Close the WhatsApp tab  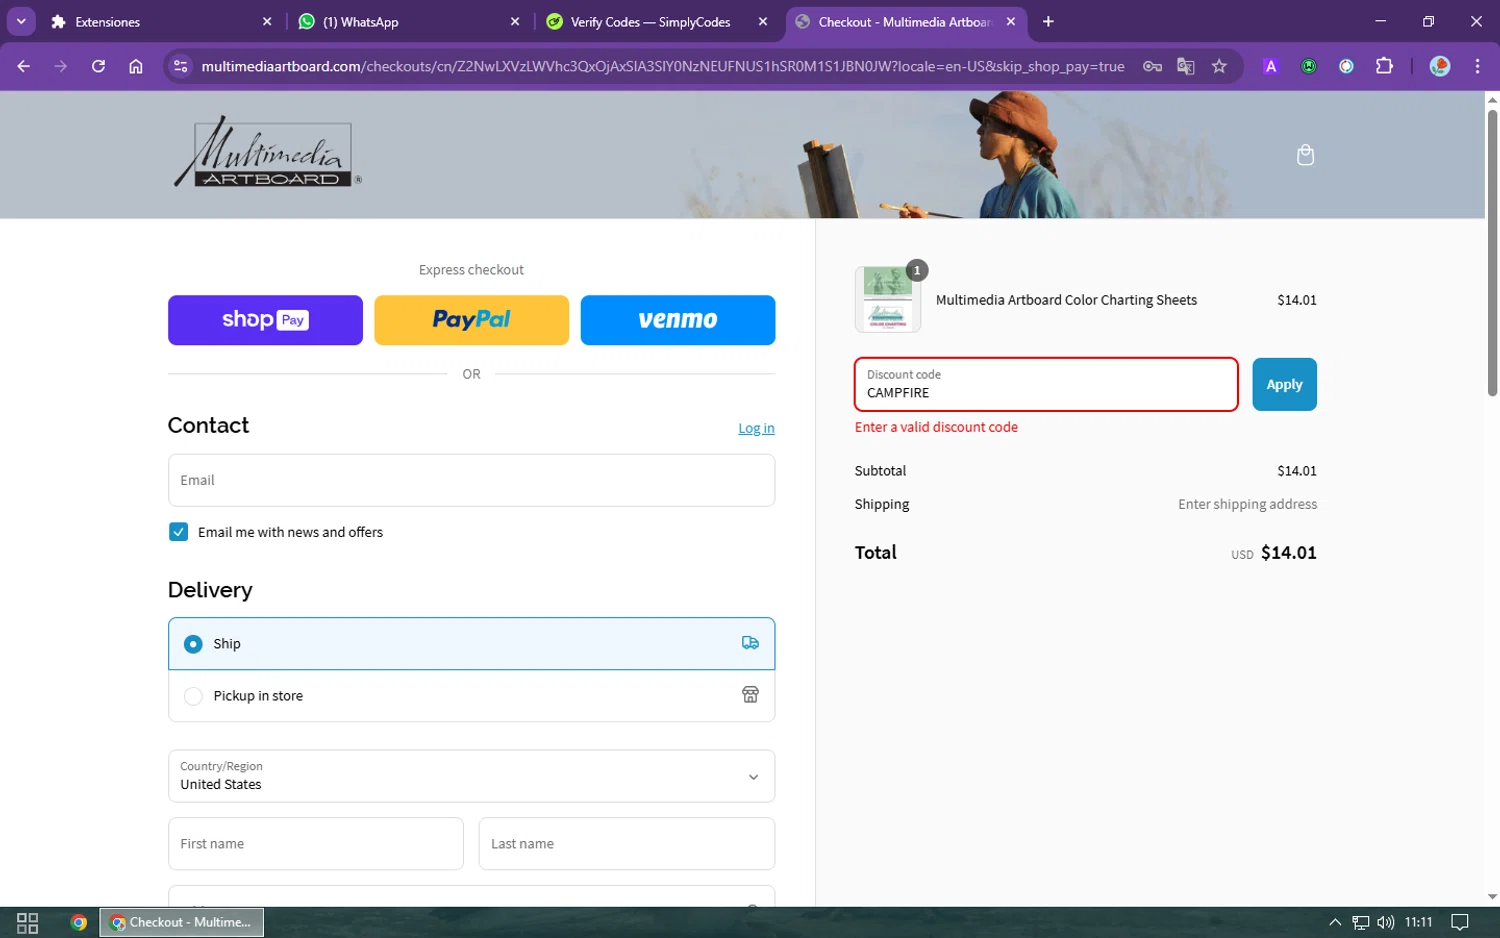point(515,21)
